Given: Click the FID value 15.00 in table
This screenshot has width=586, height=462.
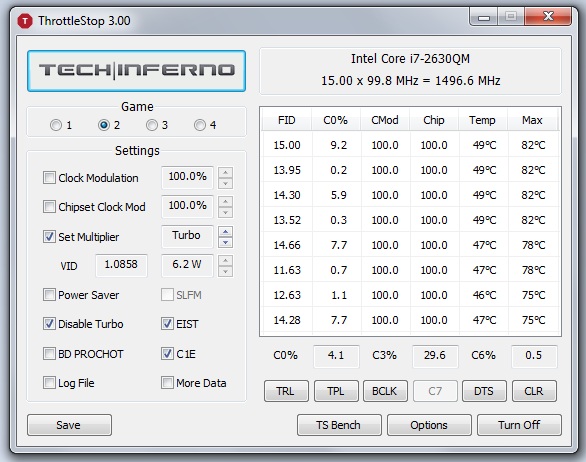Looking at the screenshot, I should pos(287,145).
